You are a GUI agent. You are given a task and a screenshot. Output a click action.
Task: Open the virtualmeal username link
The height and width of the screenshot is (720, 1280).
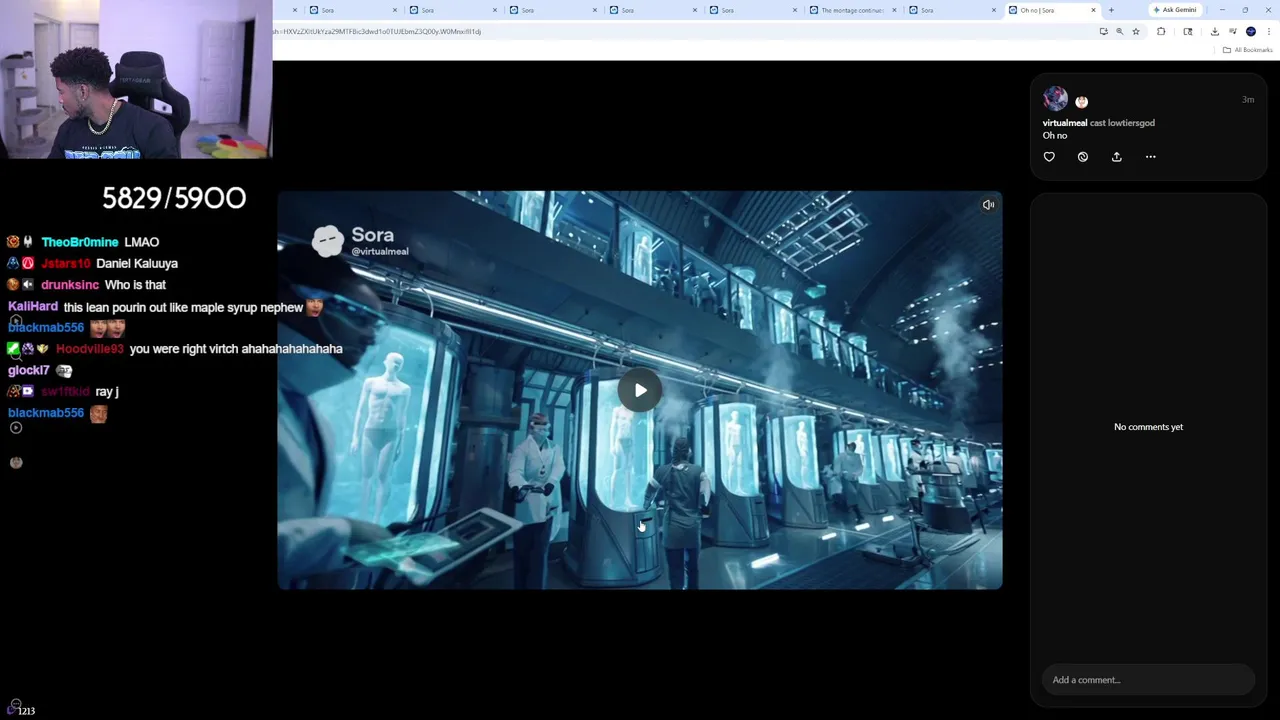1064,123
